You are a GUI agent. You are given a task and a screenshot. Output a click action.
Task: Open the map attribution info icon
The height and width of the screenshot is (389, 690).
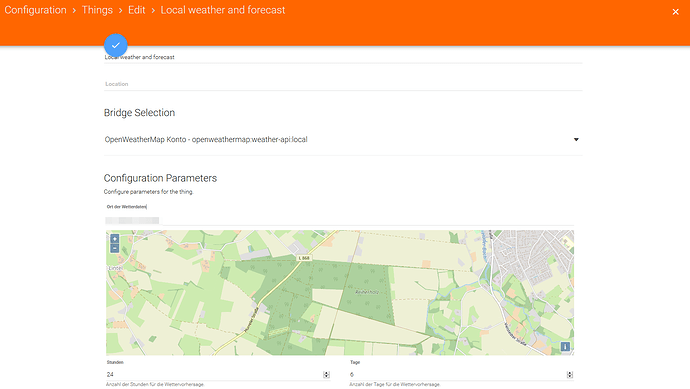565,347
